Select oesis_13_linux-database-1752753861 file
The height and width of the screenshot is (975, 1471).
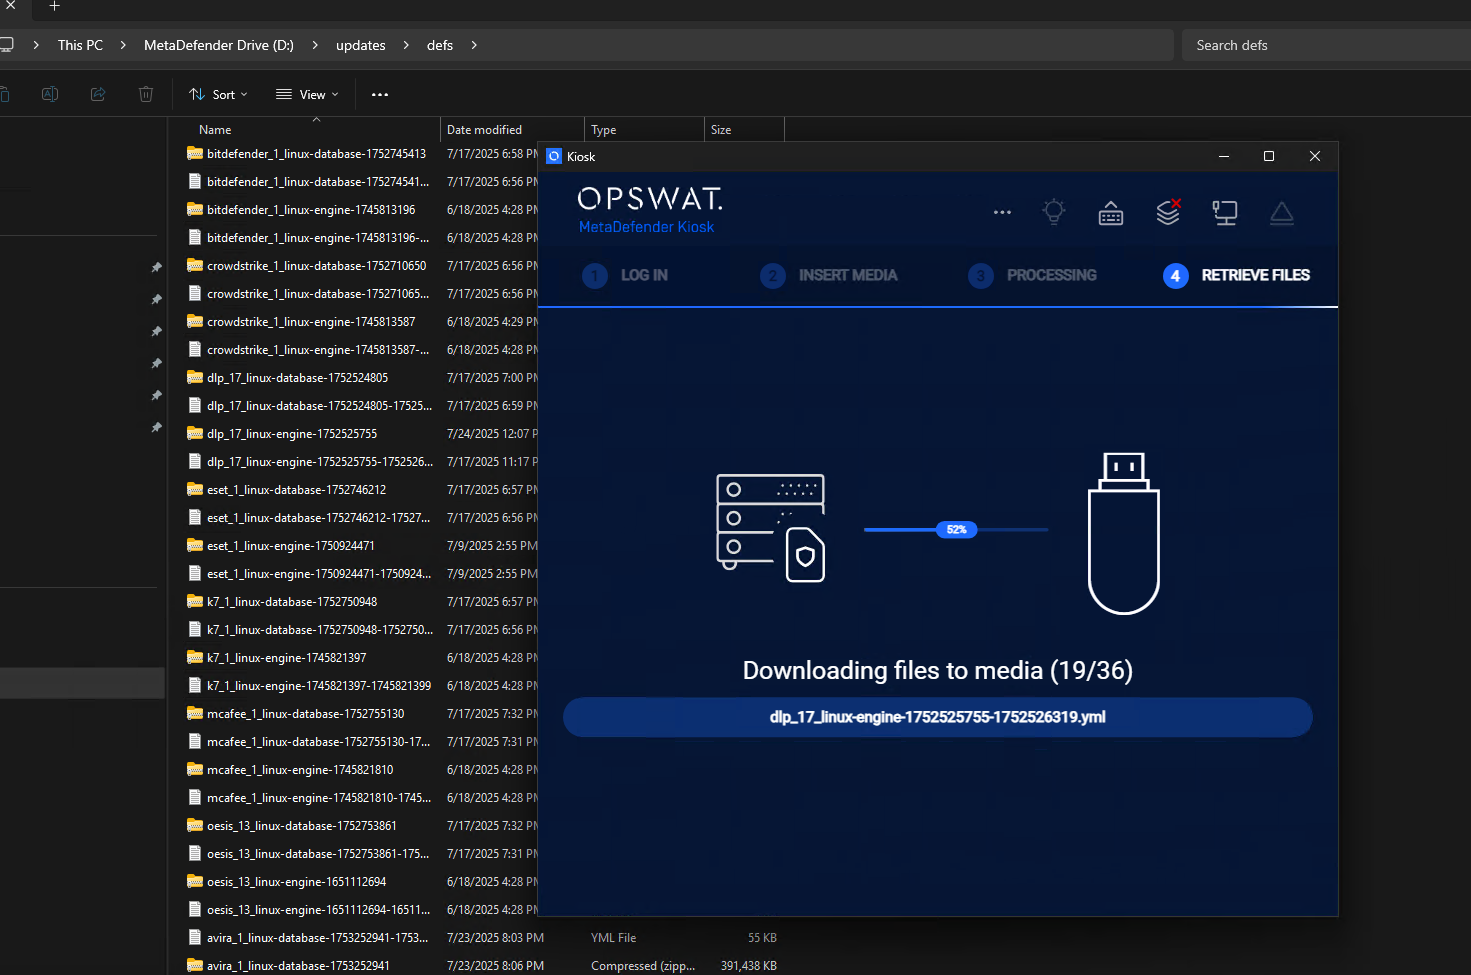(x=301, y=826)
